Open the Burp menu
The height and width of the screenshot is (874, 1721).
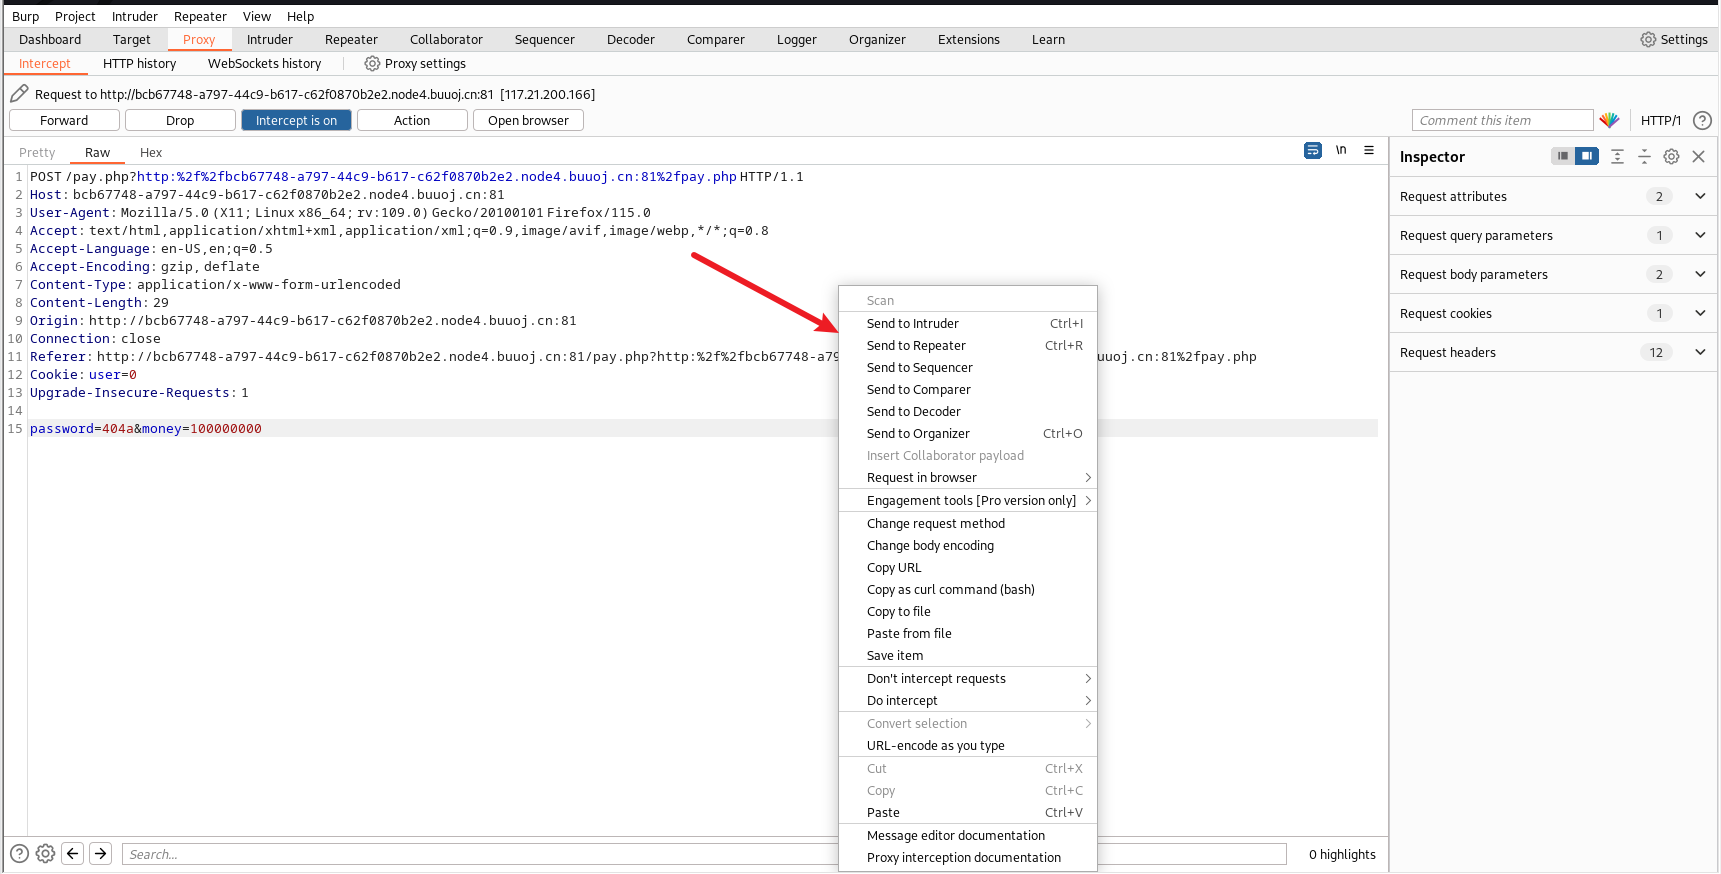click(x=25, y=16)
